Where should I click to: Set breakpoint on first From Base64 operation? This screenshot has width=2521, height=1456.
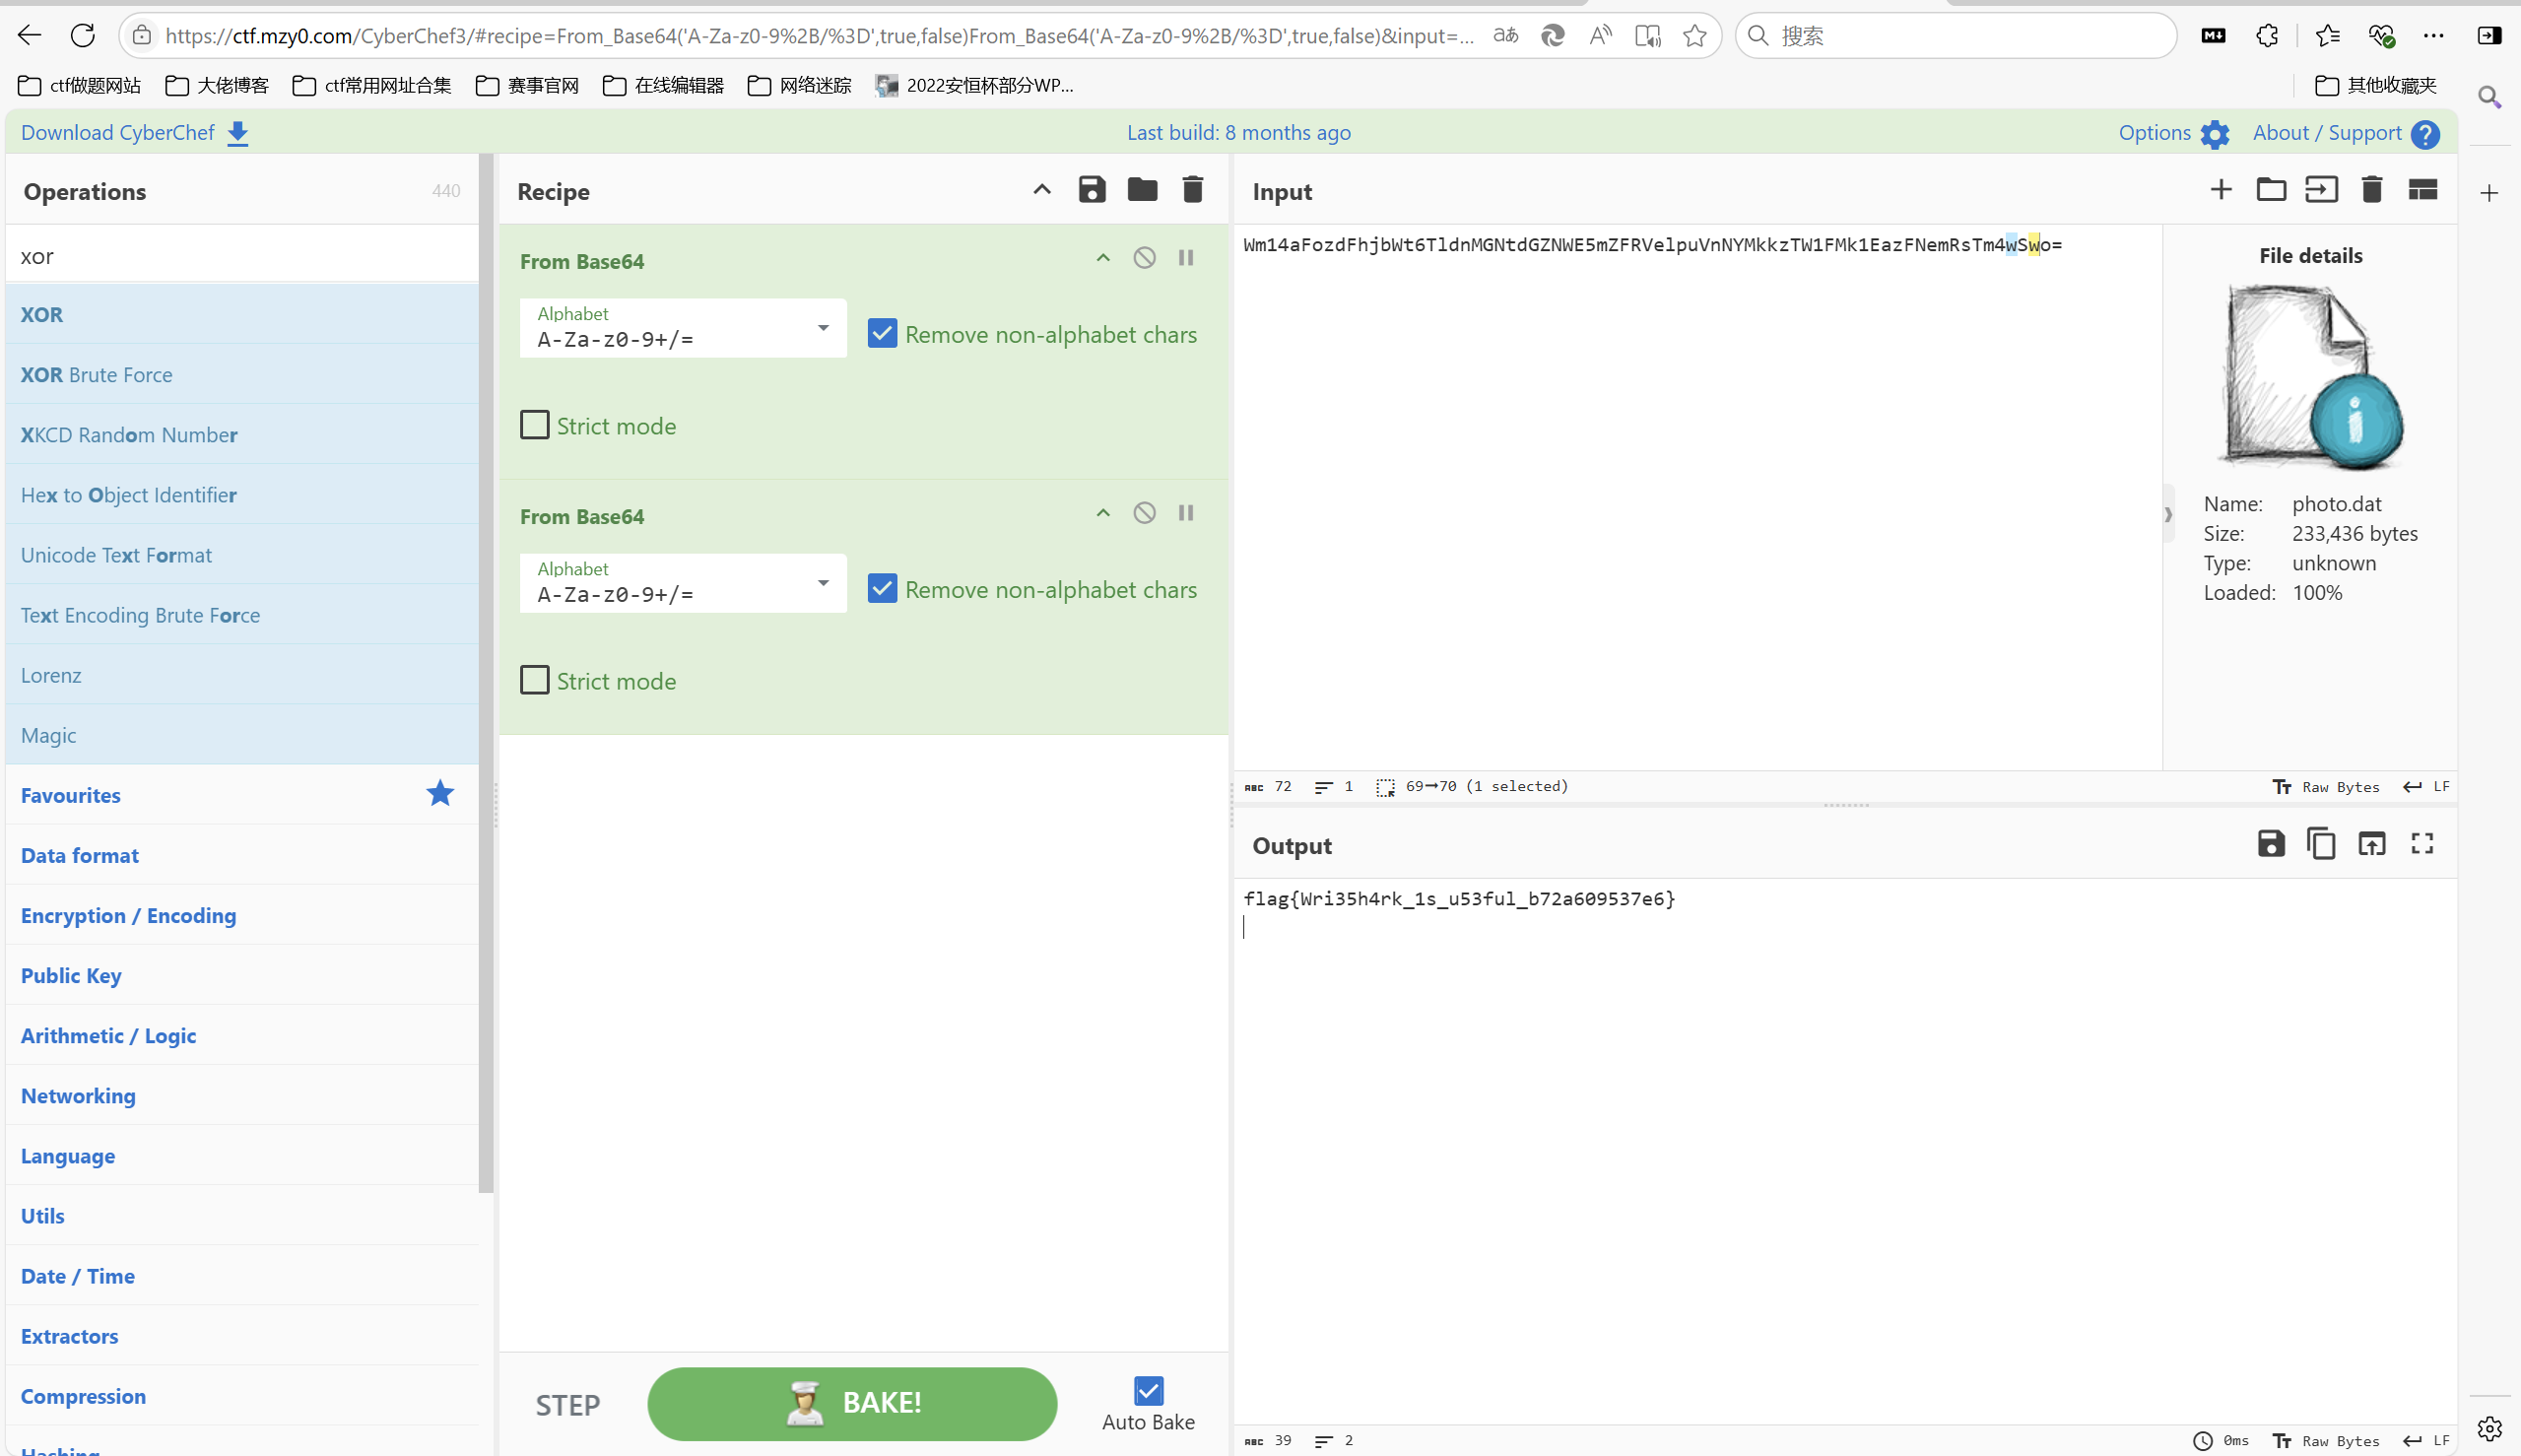pos(1186,258)
